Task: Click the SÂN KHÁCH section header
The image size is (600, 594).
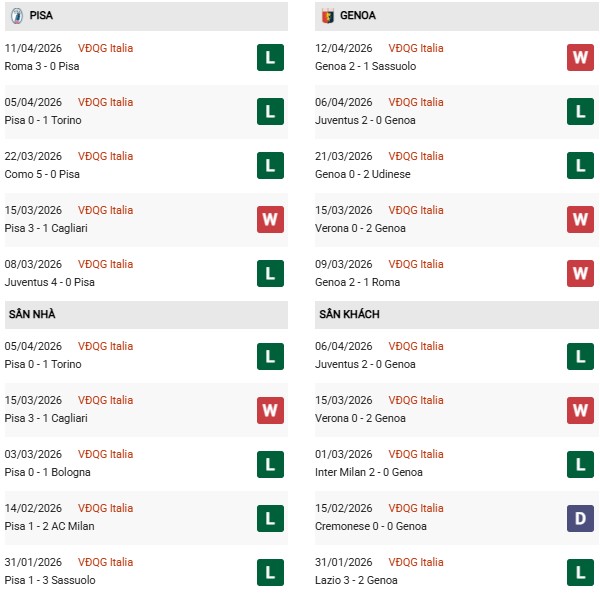Action: [x=349, y=314]
